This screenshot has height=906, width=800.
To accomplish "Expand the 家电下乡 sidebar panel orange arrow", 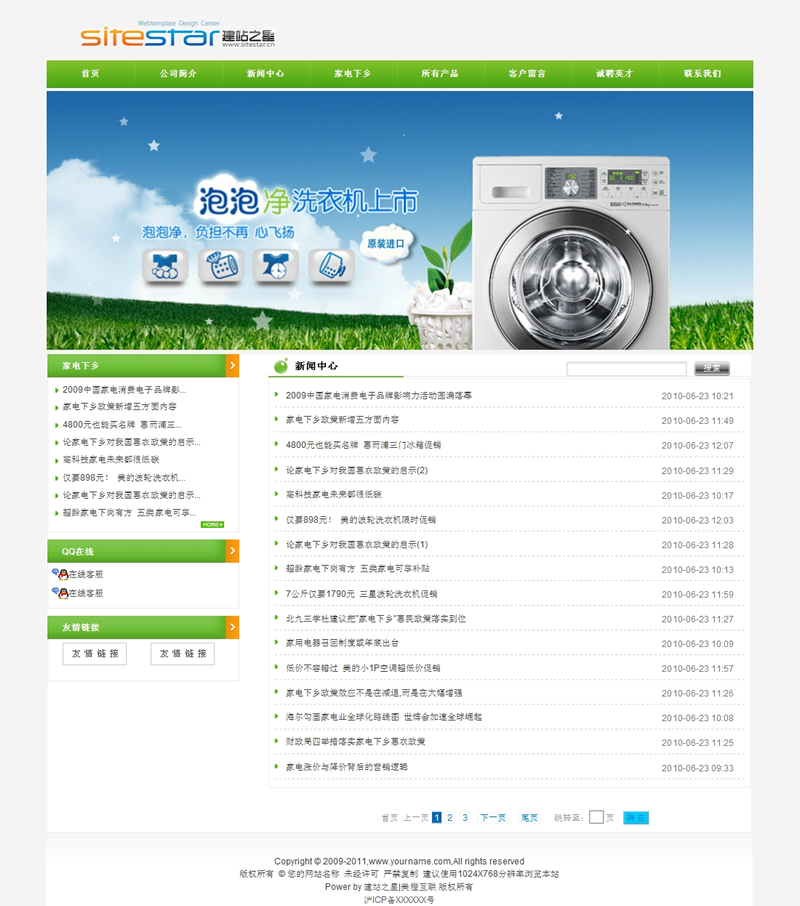I will pyautogui.click(x=232, y=366).
